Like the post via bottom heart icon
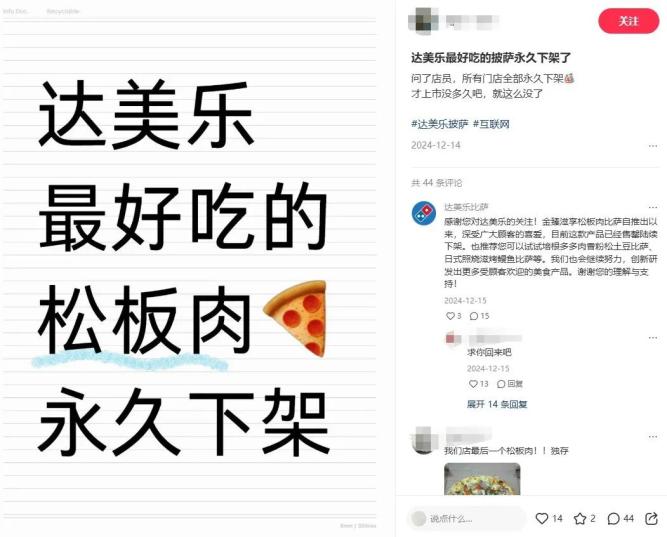The image size is (667, 537). pos(542,518)
